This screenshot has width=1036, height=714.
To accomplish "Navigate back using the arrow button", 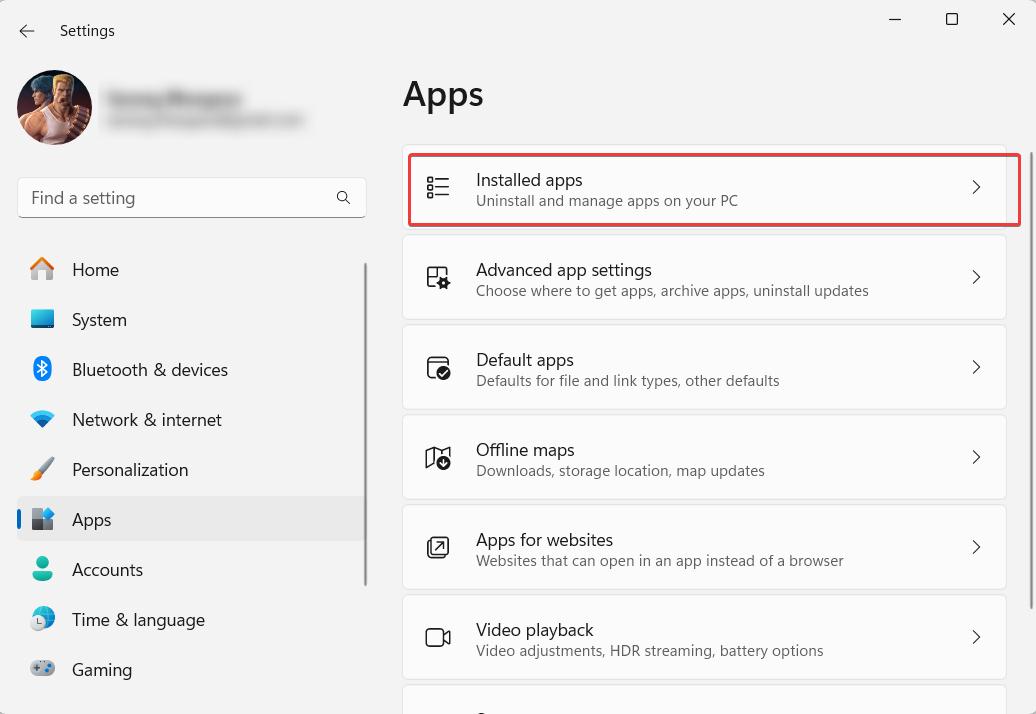I will point(26,30).
